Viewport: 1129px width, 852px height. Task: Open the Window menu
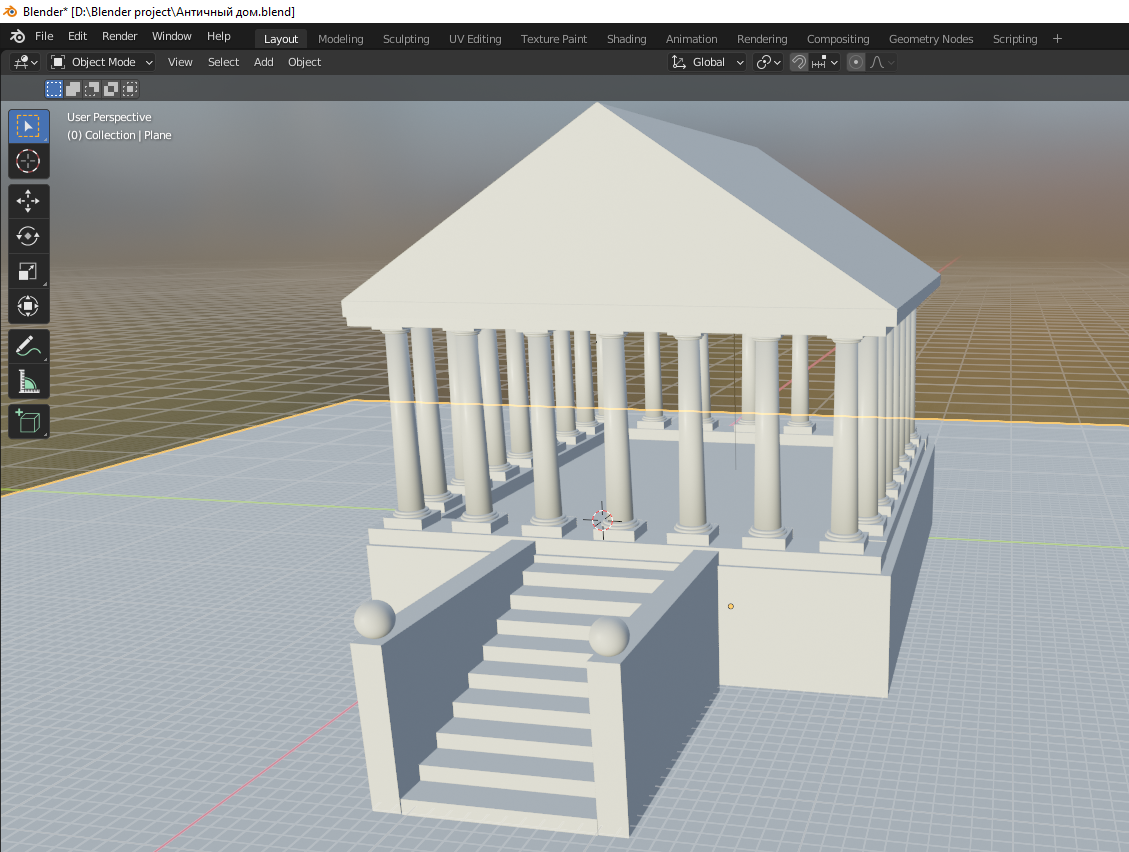pos(171,36)
